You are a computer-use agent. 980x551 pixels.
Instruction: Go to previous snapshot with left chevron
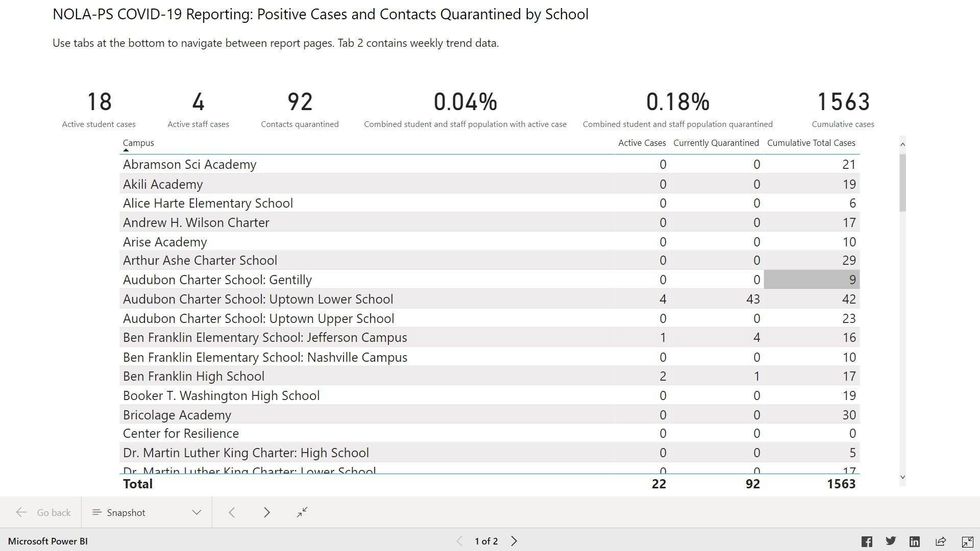tap(232, 512)
